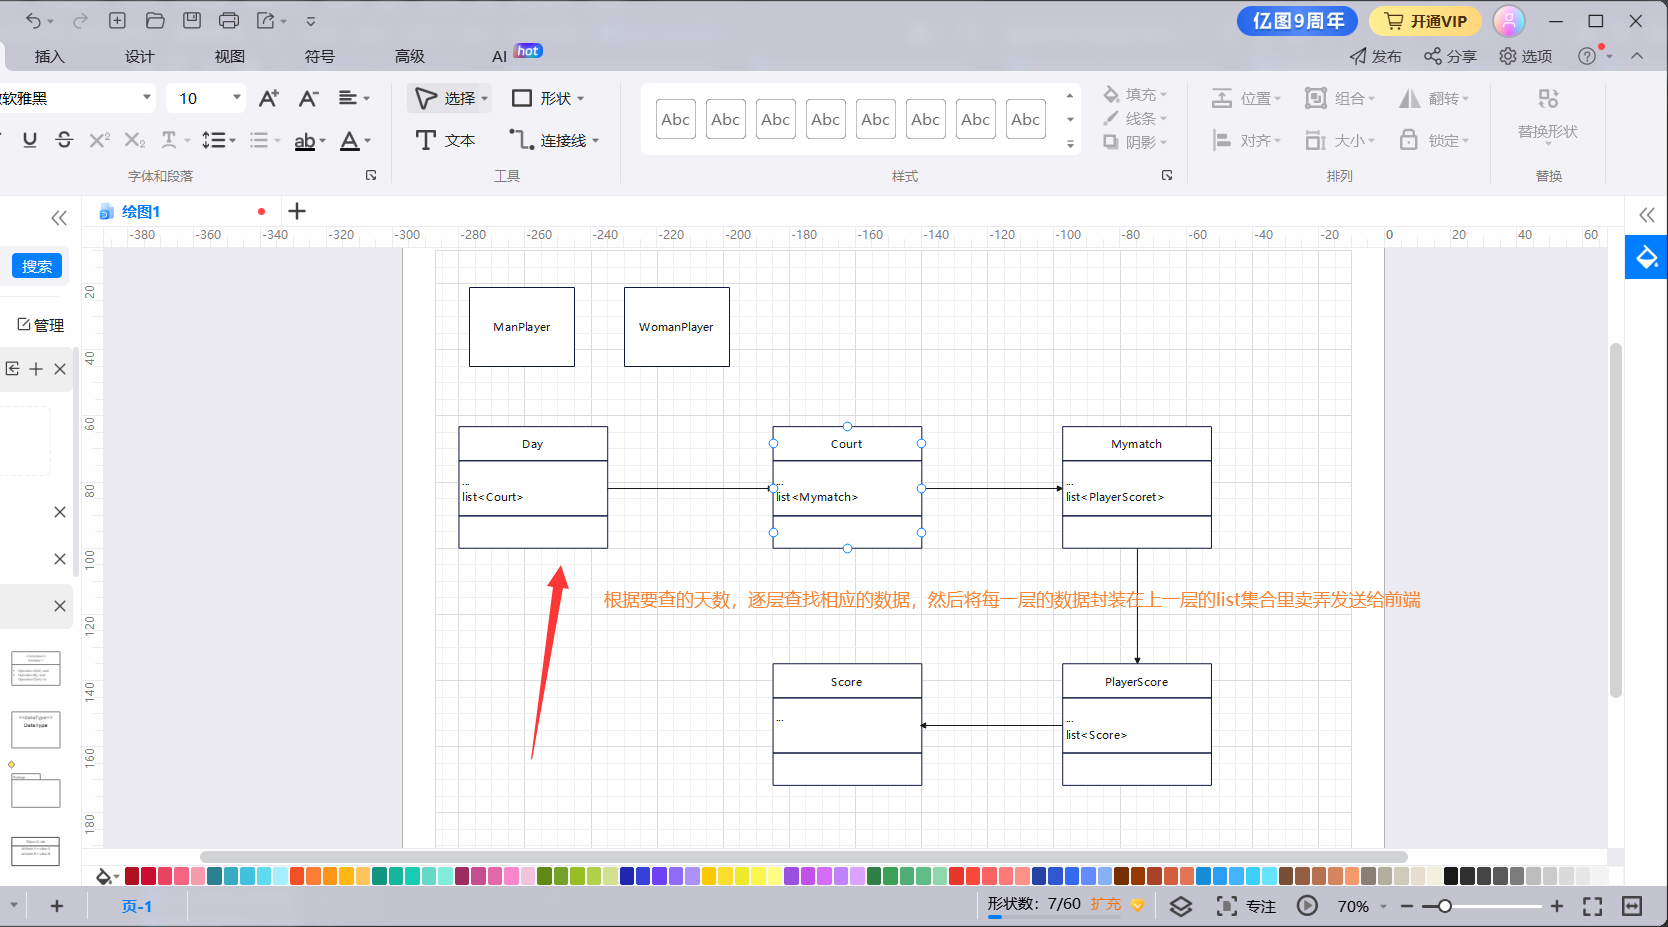
Task: Save the drawing with the floppy disk icon
Action: pyautogui.click(x=192, y=20)
